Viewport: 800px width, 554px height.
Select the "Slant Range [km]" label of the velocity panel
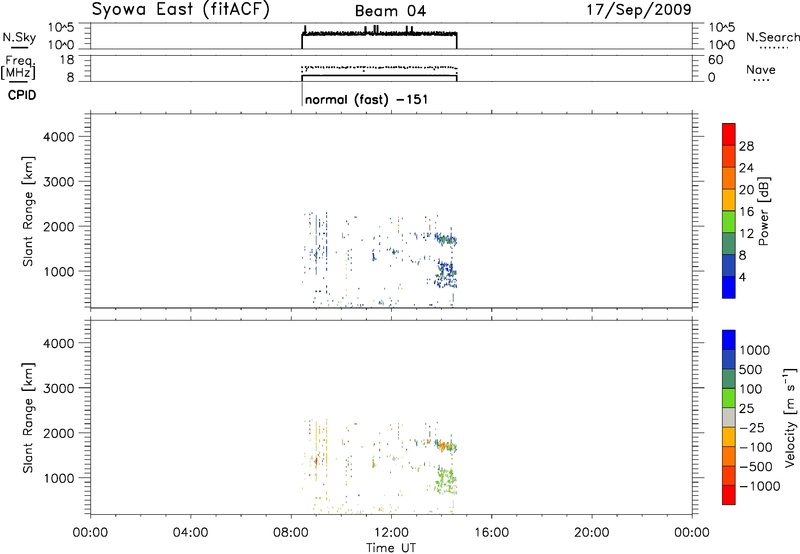(28, 417)
